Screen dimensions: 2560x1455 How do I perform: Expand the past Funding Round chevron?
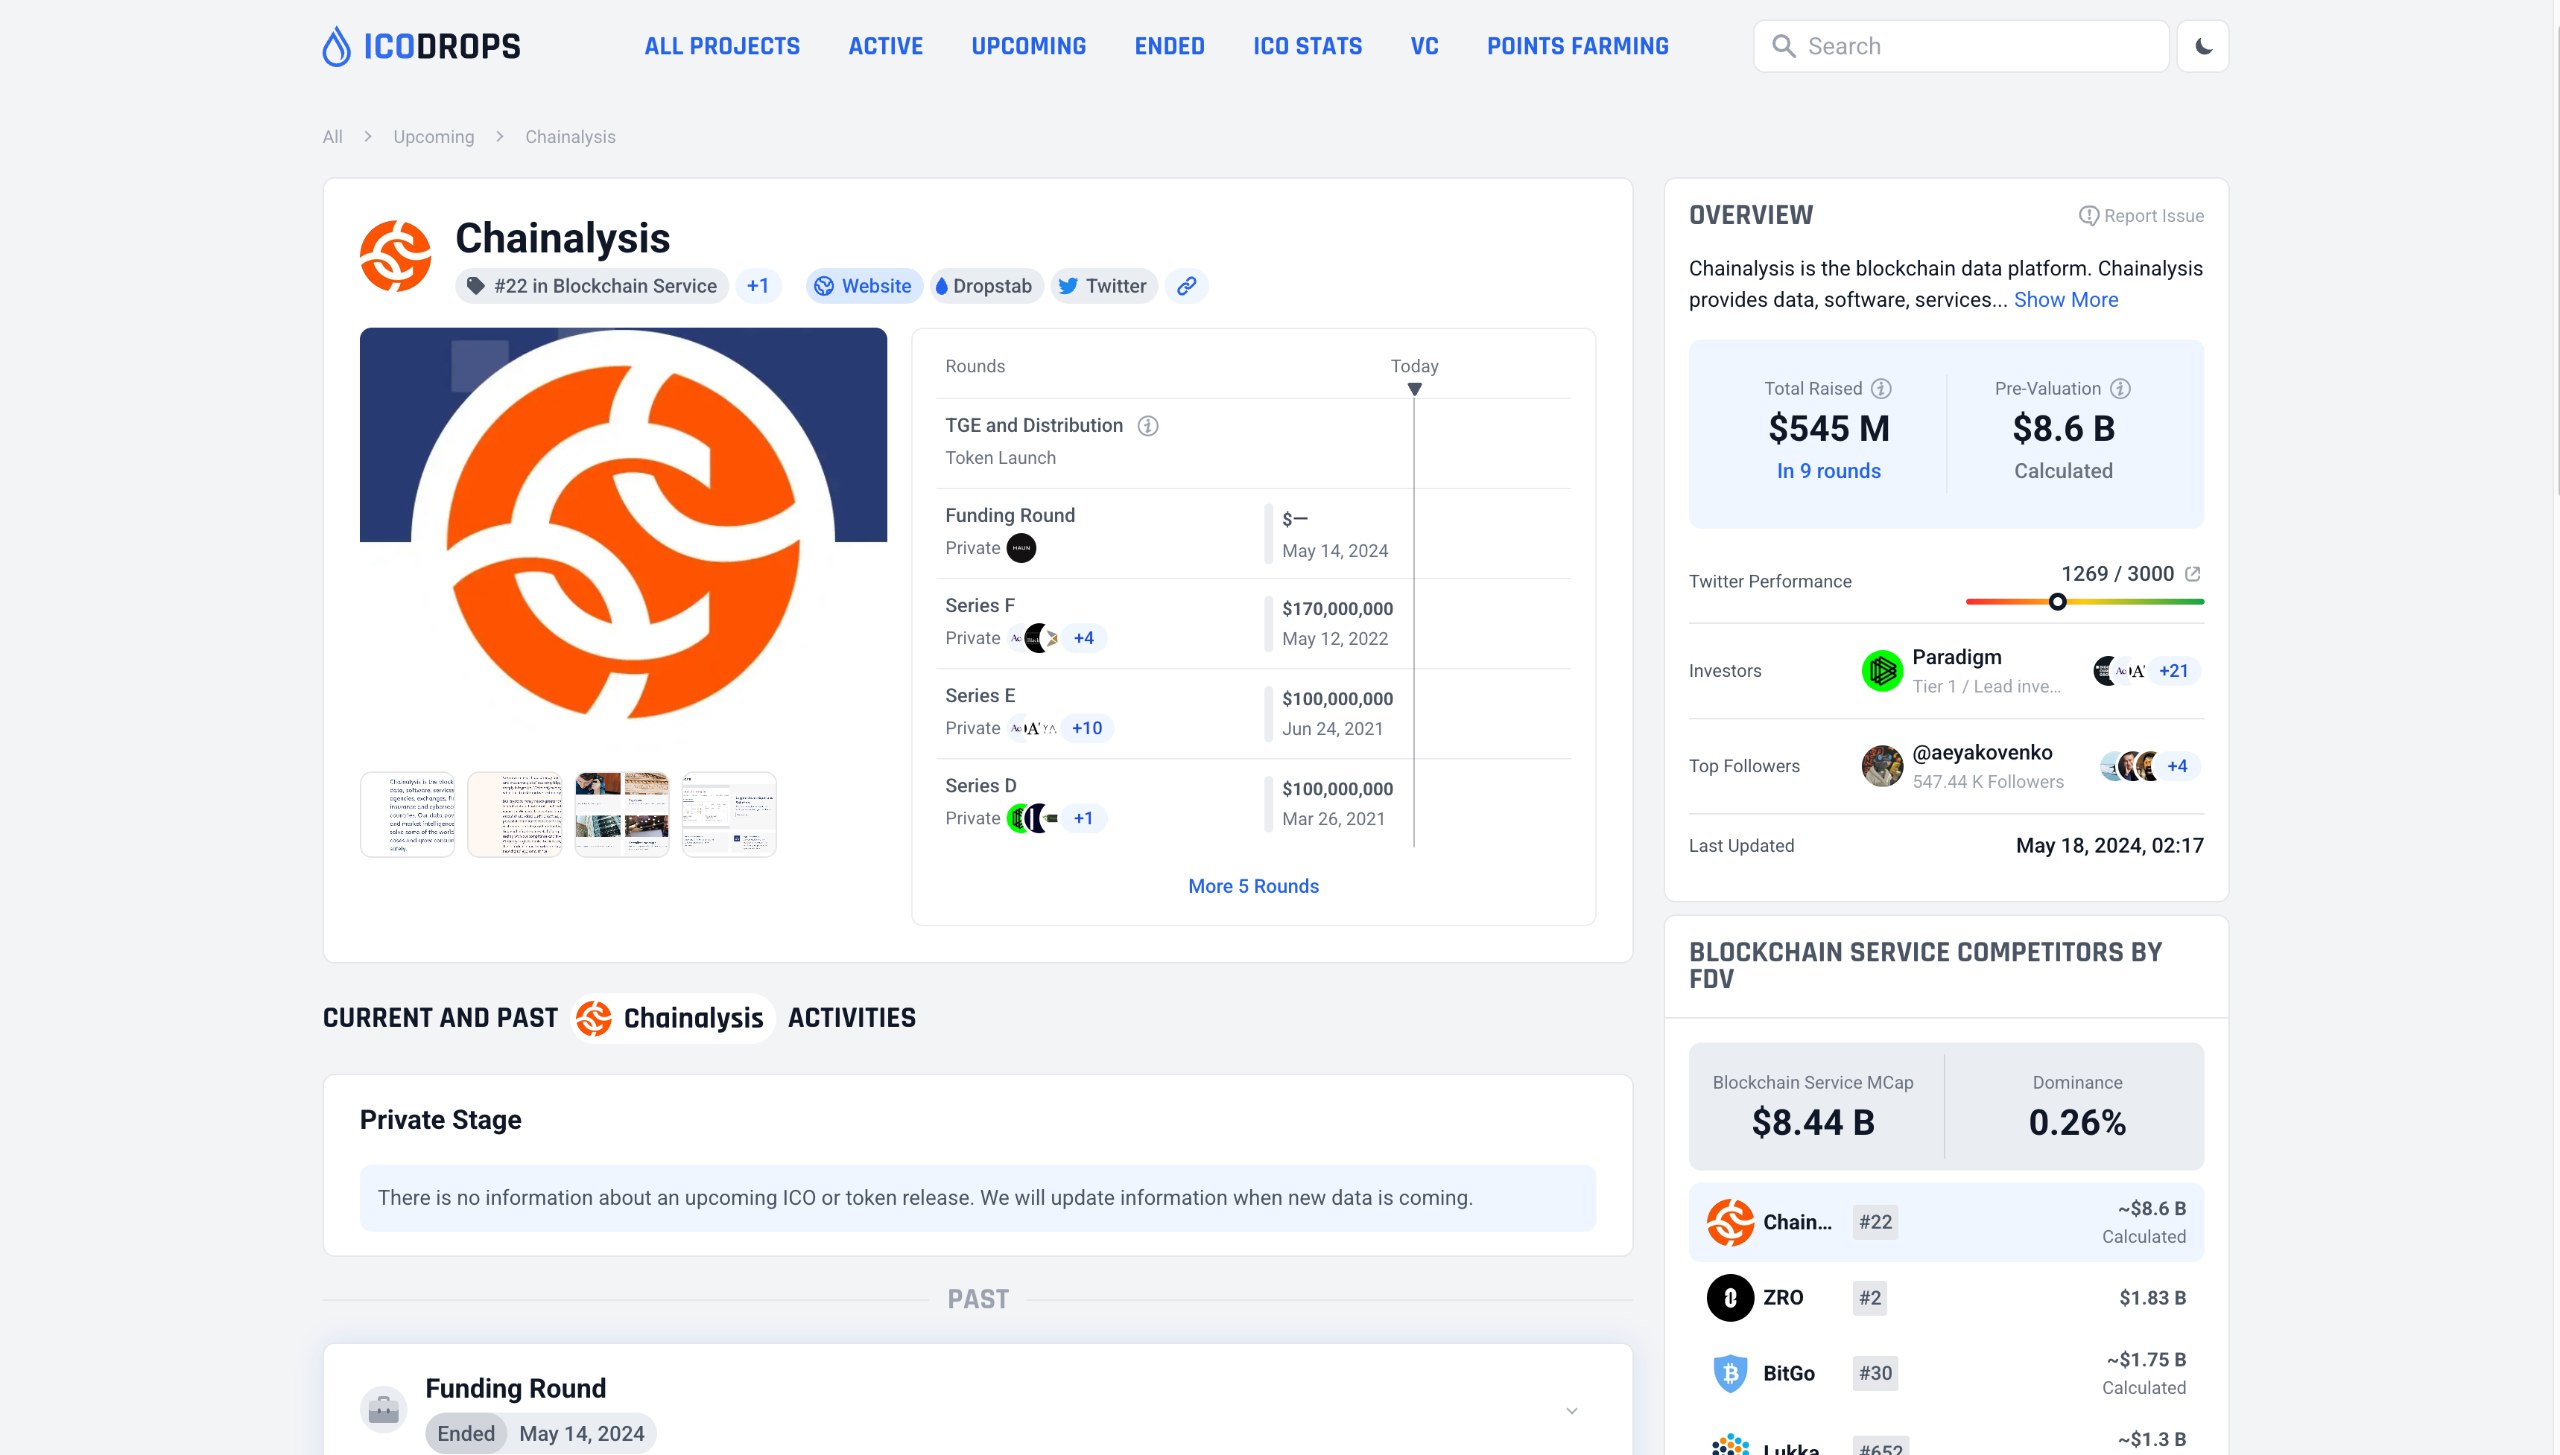[x=1572, y=1411]
